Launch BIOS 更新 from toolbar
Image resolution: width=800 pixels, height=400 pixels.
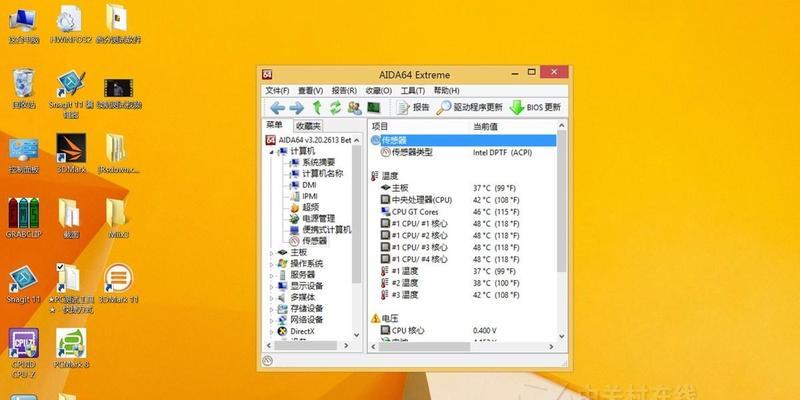pyautogui.click(x=536, y=108)
